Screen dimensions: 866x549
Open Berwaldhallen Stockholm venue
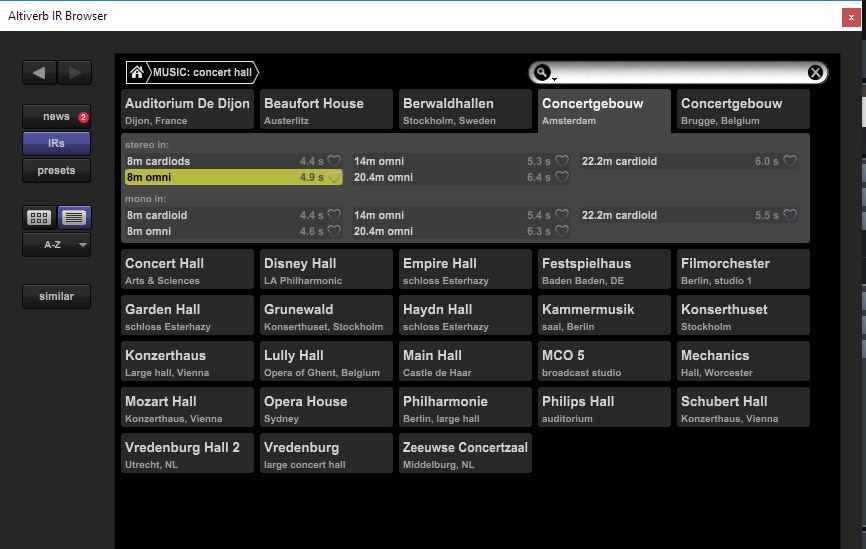(465, 109)
